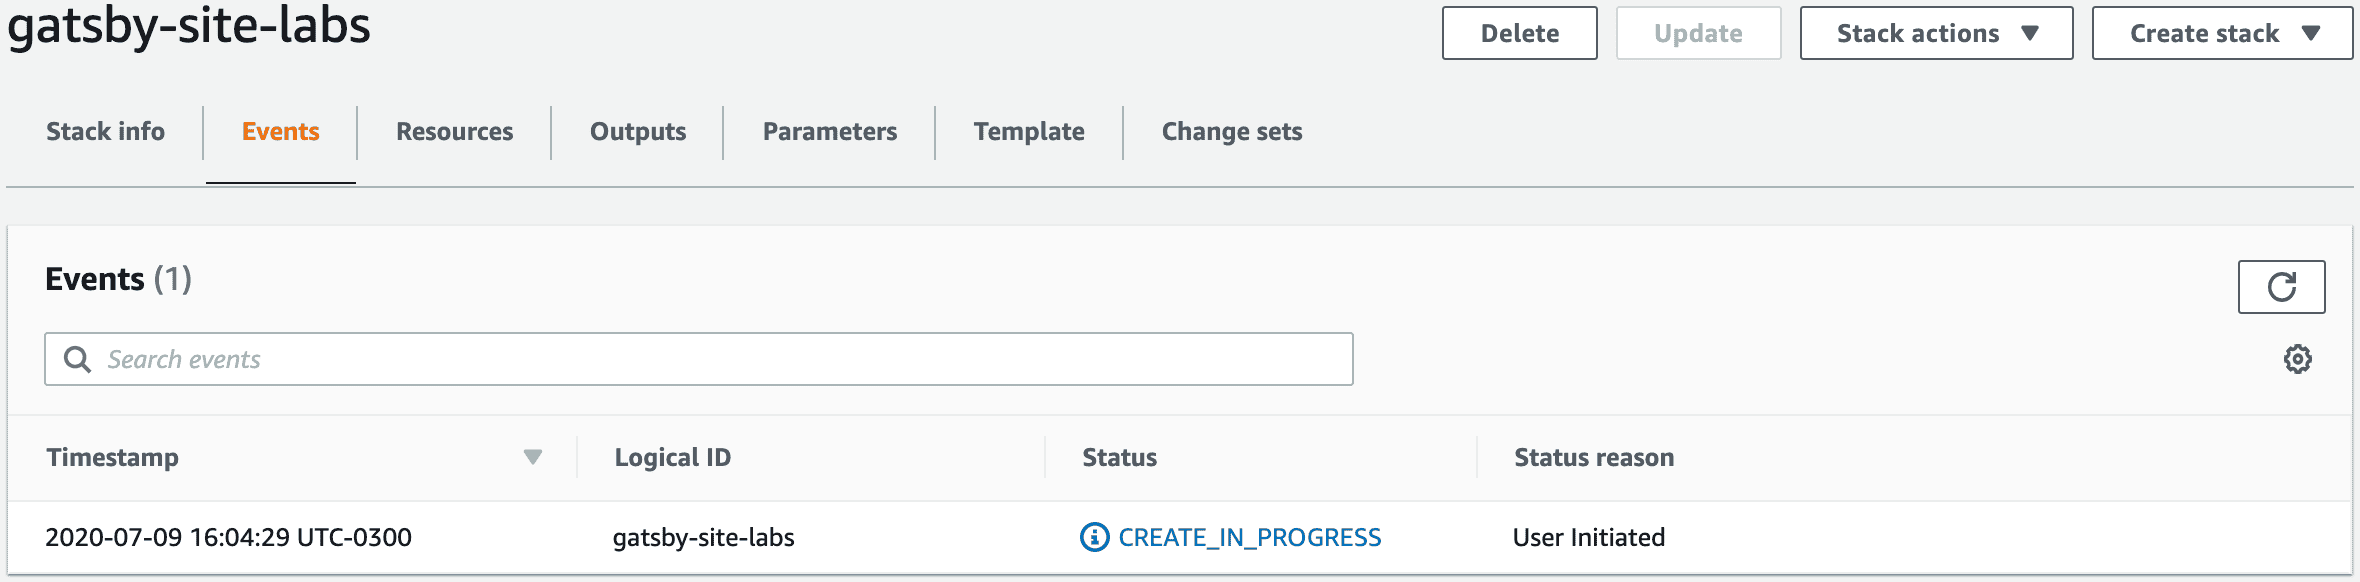Image resolution: width=2360 pixels, height=582 pixels.
Task: Open the Change sets tab
Action: click(1232, 131)
